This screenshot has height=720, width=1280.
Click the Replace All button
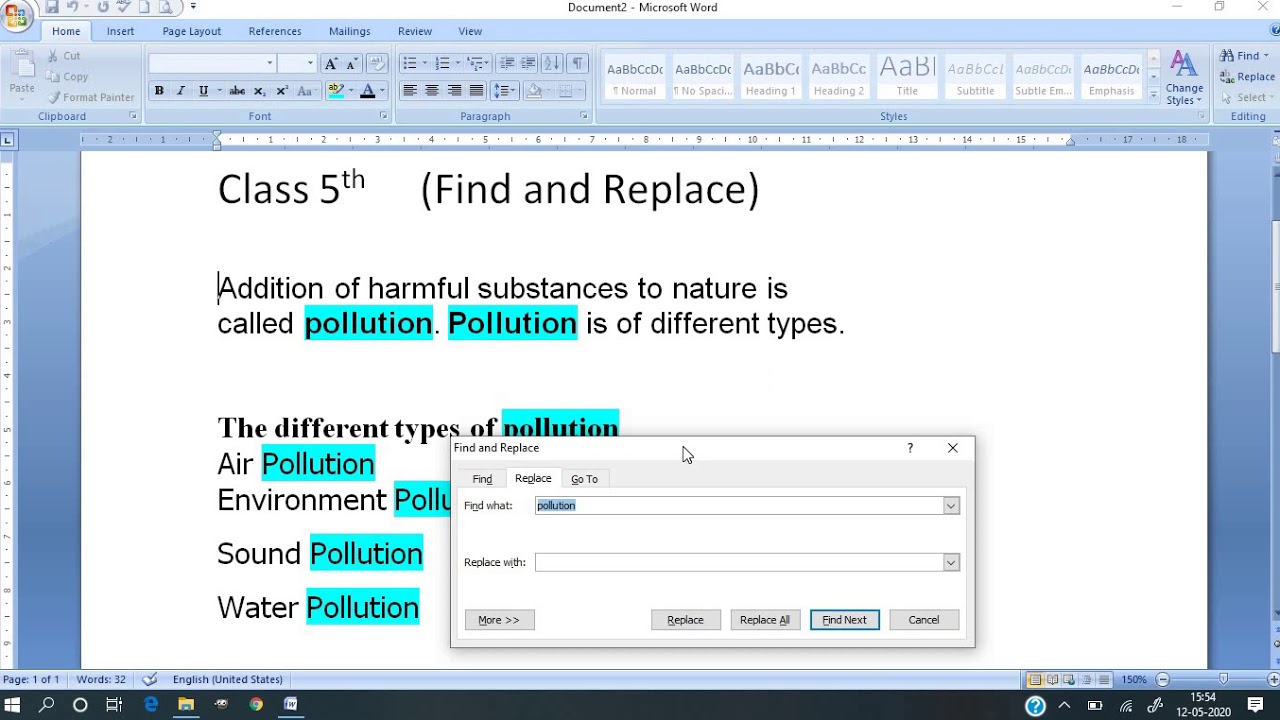[765, 620]
